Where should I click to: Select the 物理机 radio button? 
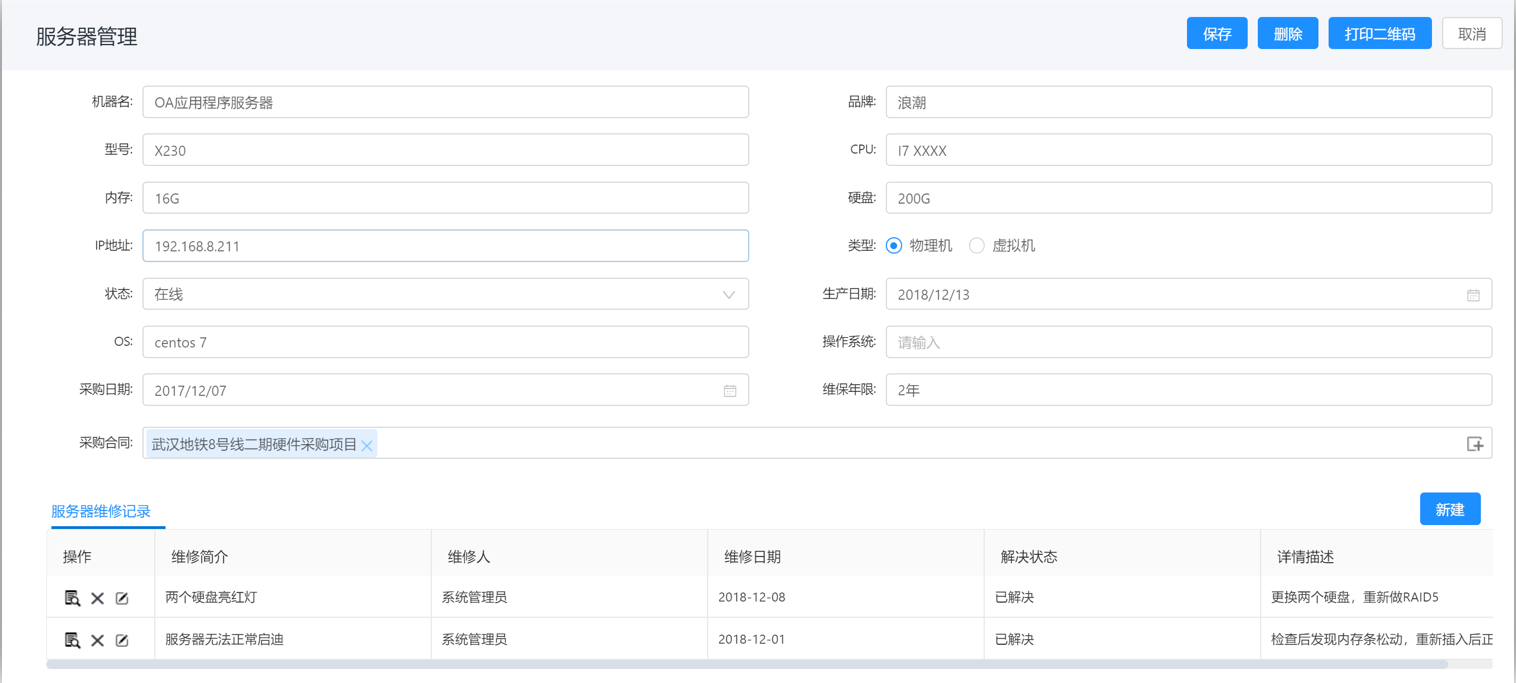point(894,246)
